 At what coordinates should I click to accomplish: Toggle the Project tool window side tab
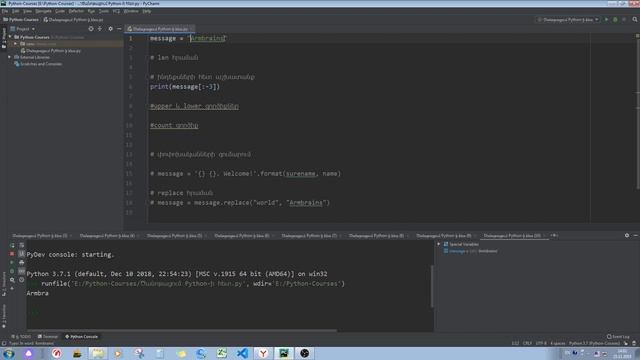4,38
